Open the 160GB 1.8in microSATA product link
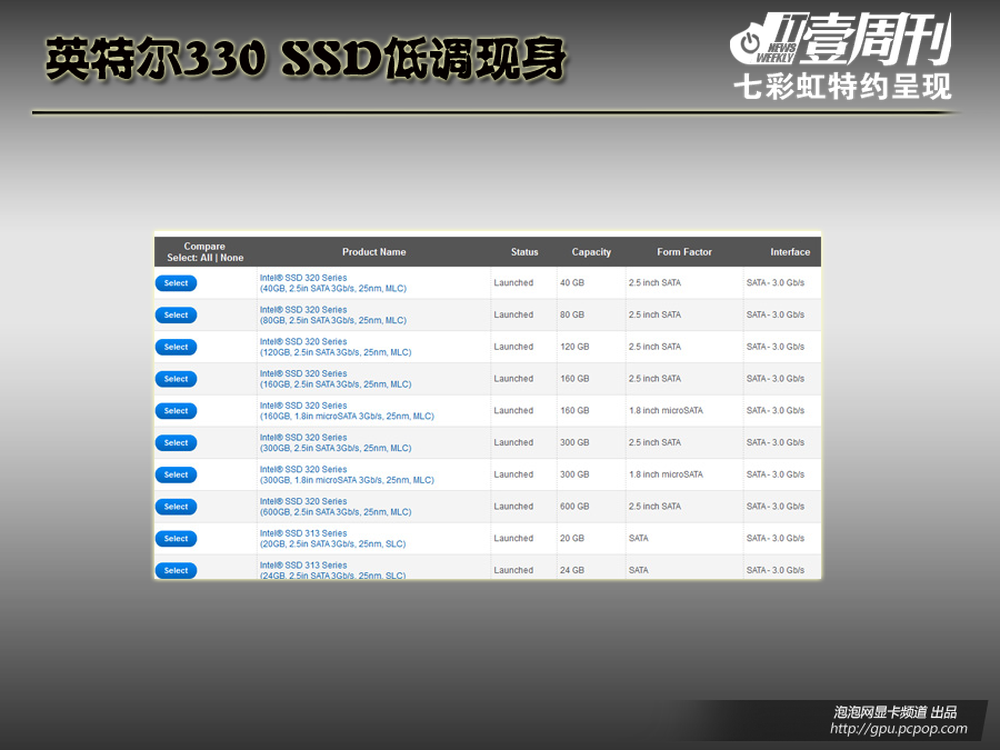Screen dimensions: 1000x750 pyautogui.click(x=347, y=411)
